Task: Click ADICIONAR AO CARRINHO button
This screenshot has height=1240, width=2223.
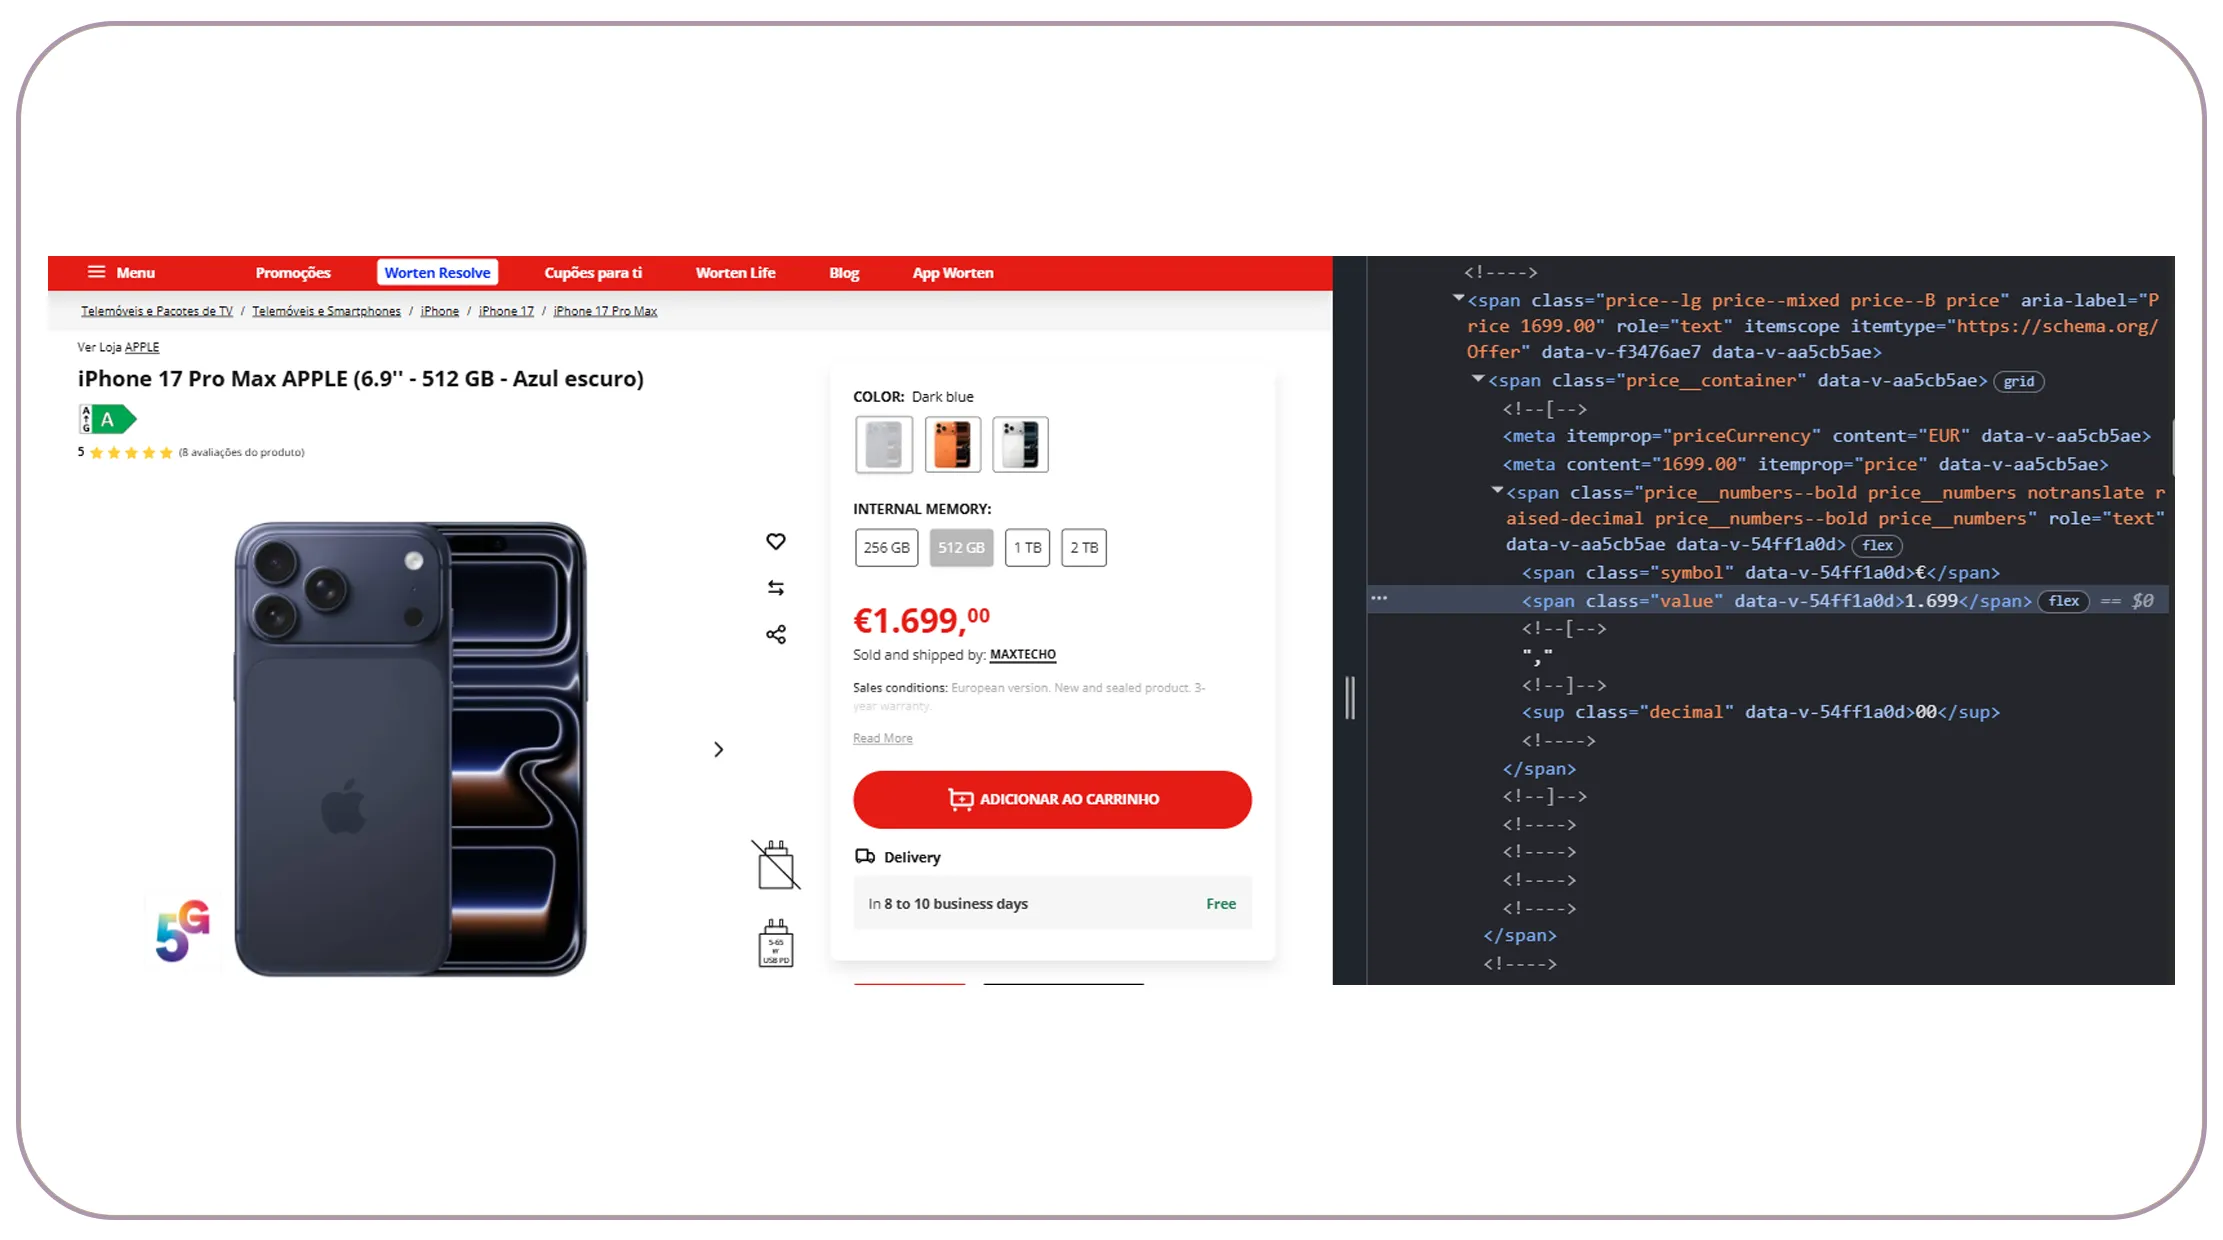Action: [1052, 799]
